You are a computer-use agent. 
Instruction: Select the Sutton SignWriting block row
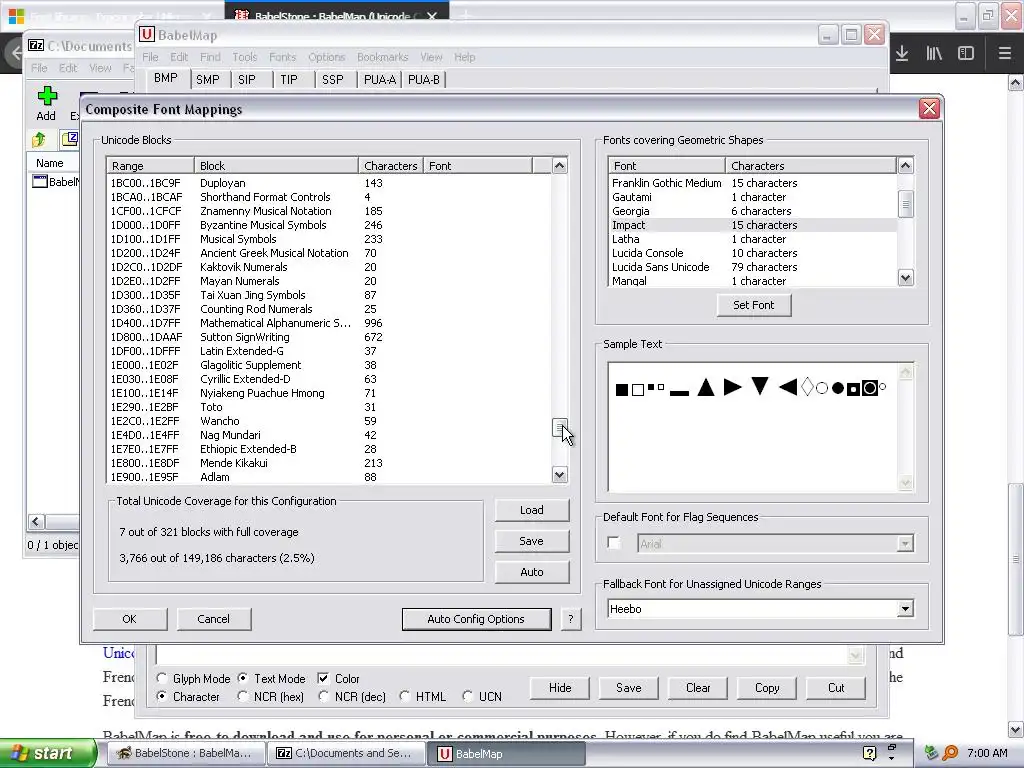tap(329, 337)
